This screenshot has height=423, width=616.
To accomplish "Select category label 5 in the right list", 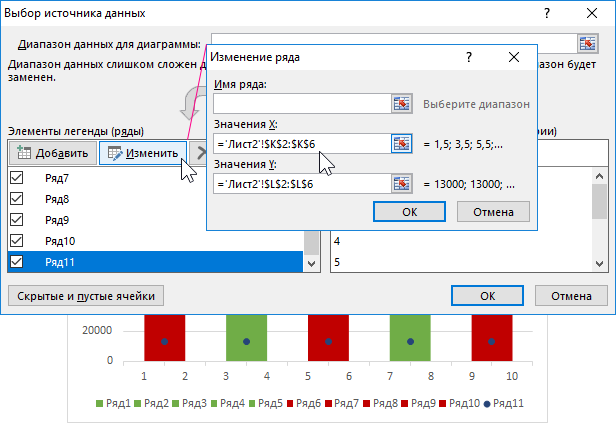I will (x=337, y=262).
